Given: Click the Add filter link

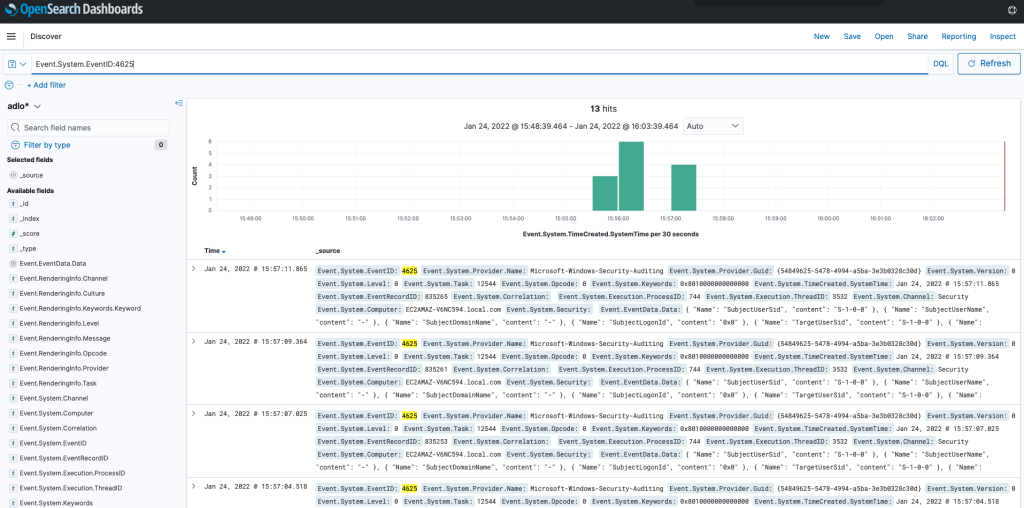Looking at the screenshot, I should pos(46,85).
